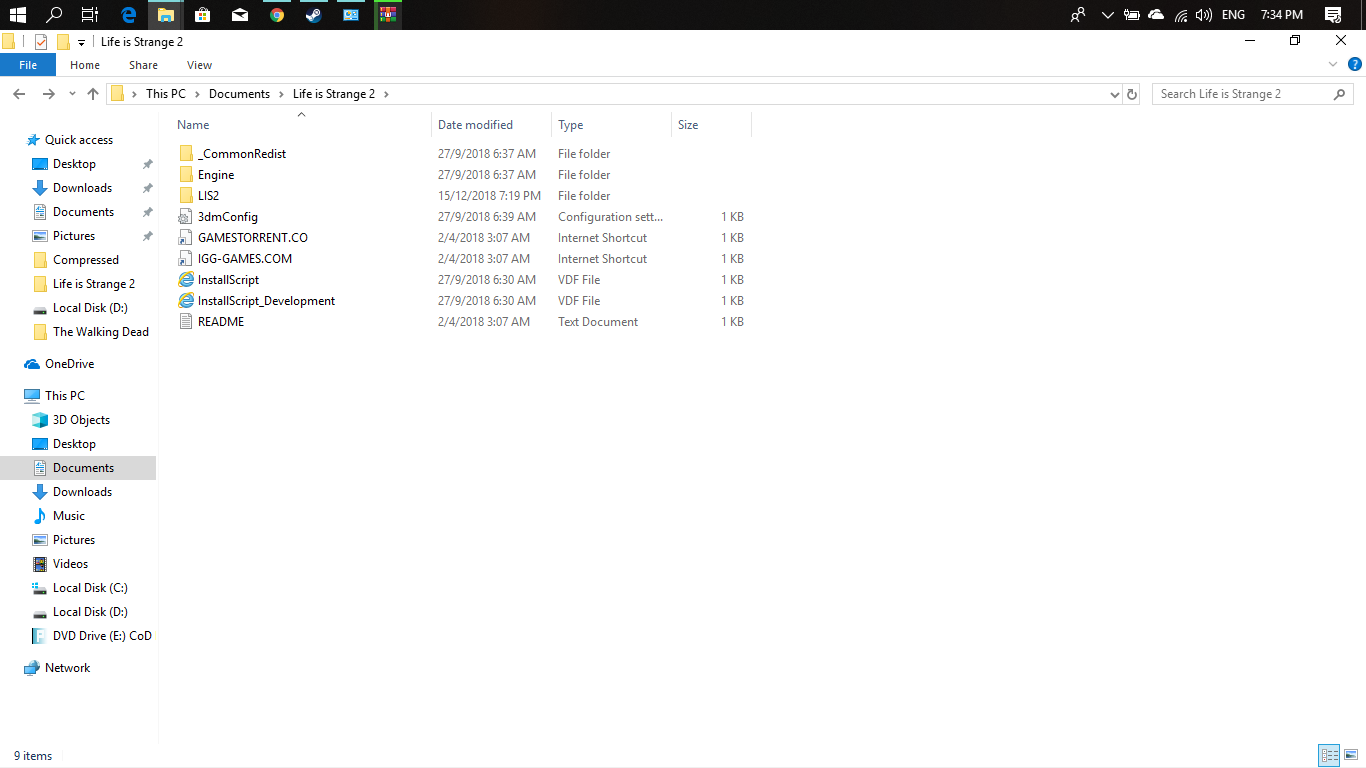
Task: Switch to large icons view in status bar
Action: (1351, 755)
